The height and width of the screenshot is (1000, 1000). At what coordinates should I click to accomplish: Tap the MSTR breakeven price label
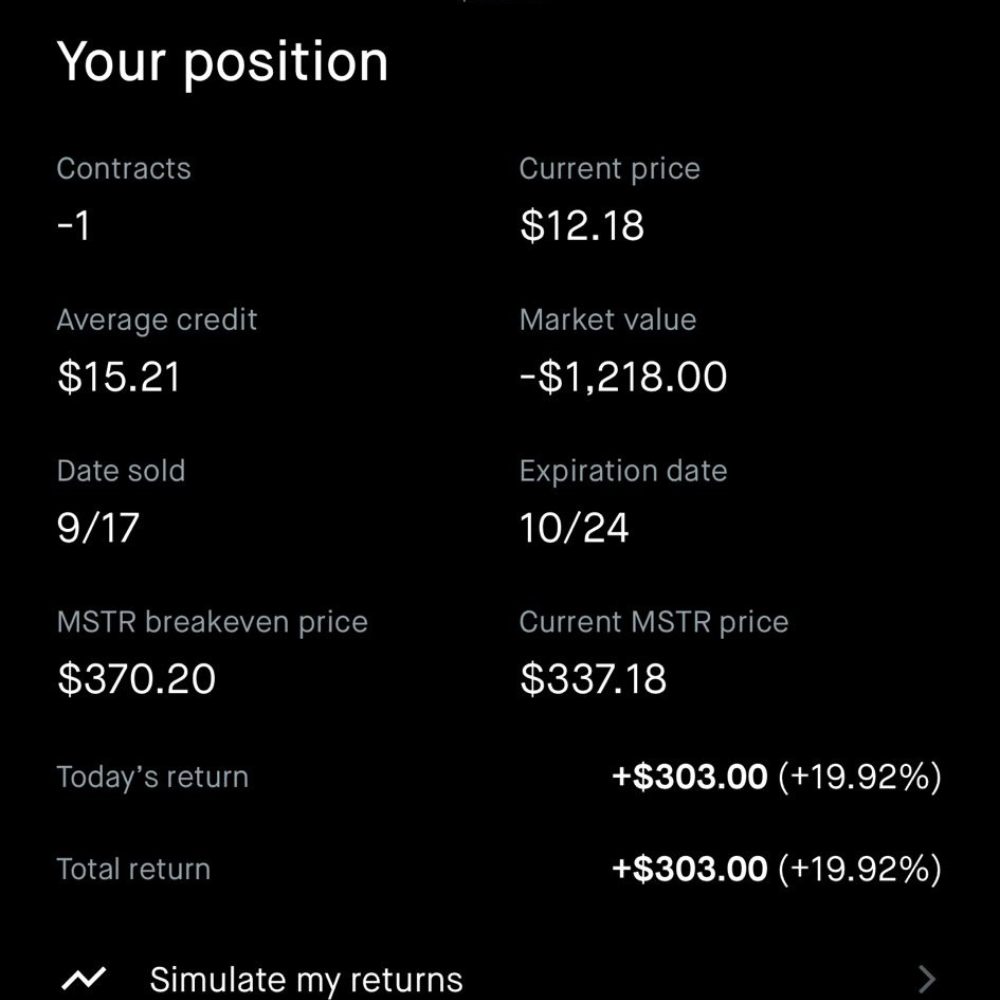click(x=212, y=622)
